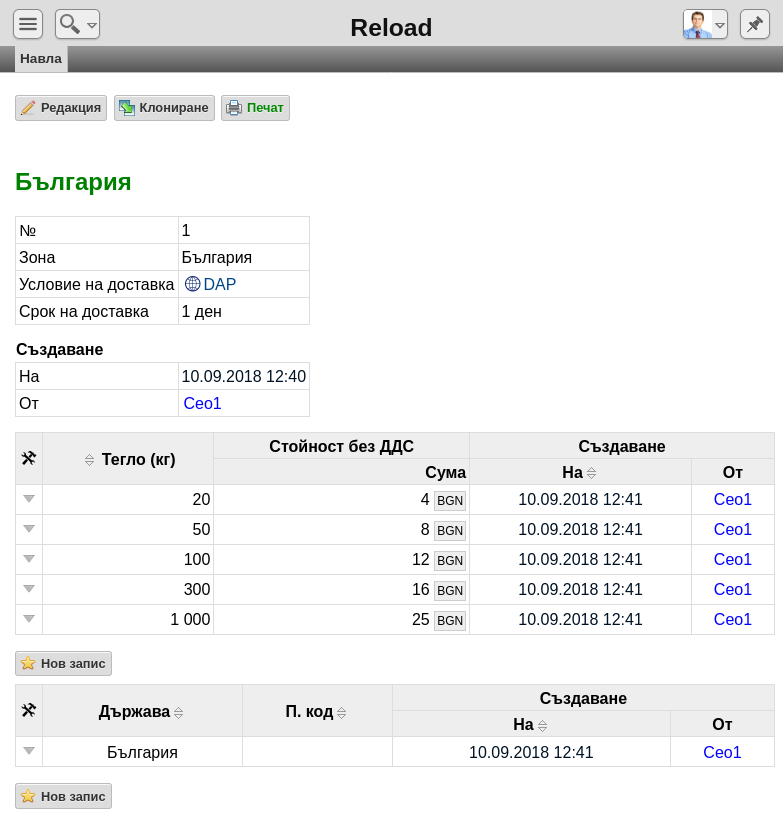The width and height of the screenshot is (783, 832).
Task: Expand row menu for 100 kg entry
Action: (x=29, y=559)
